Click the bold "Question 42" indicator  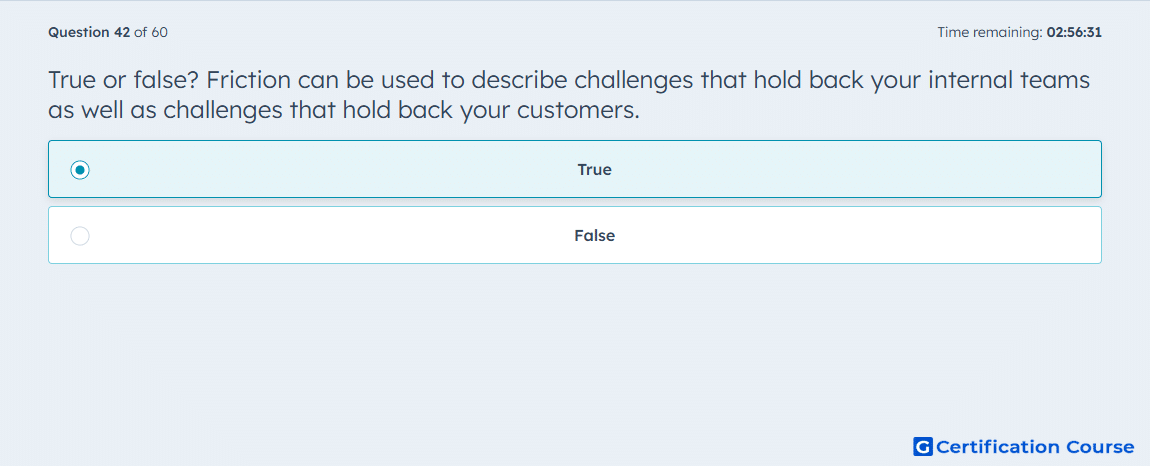[x=89, y=32]
